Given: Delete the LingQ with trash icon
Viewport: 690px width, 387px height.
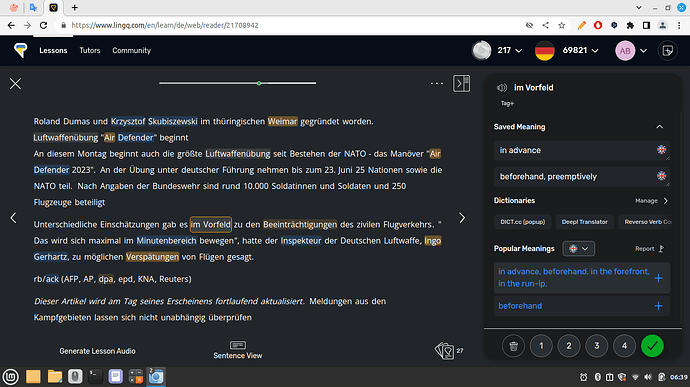Looking at the screenshot, I should coord(513,346).
